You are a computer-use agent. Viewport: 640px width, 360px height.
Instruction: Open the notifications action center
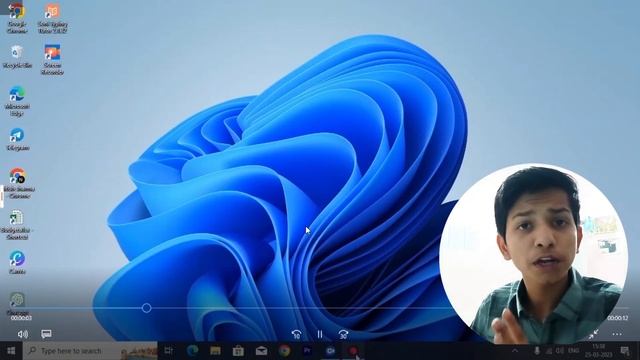point(624,351)
